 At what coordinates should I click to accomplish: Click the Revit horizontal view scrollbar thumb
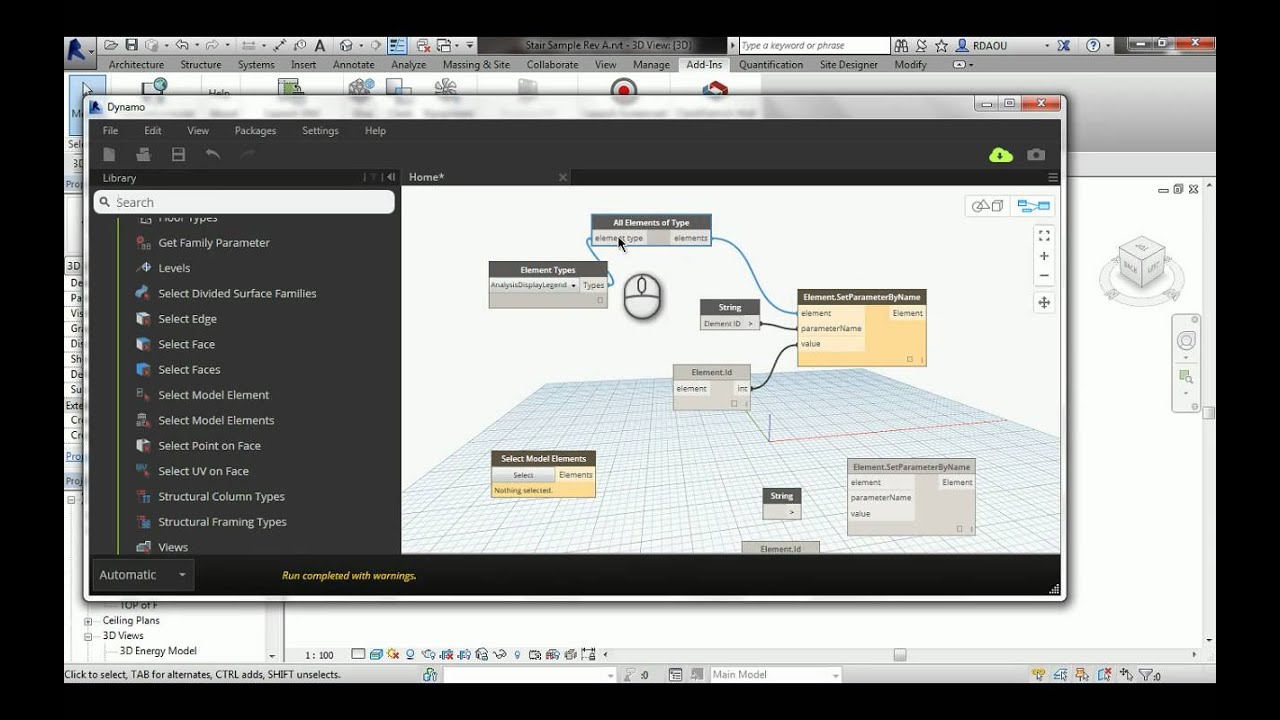coord(899,655)
